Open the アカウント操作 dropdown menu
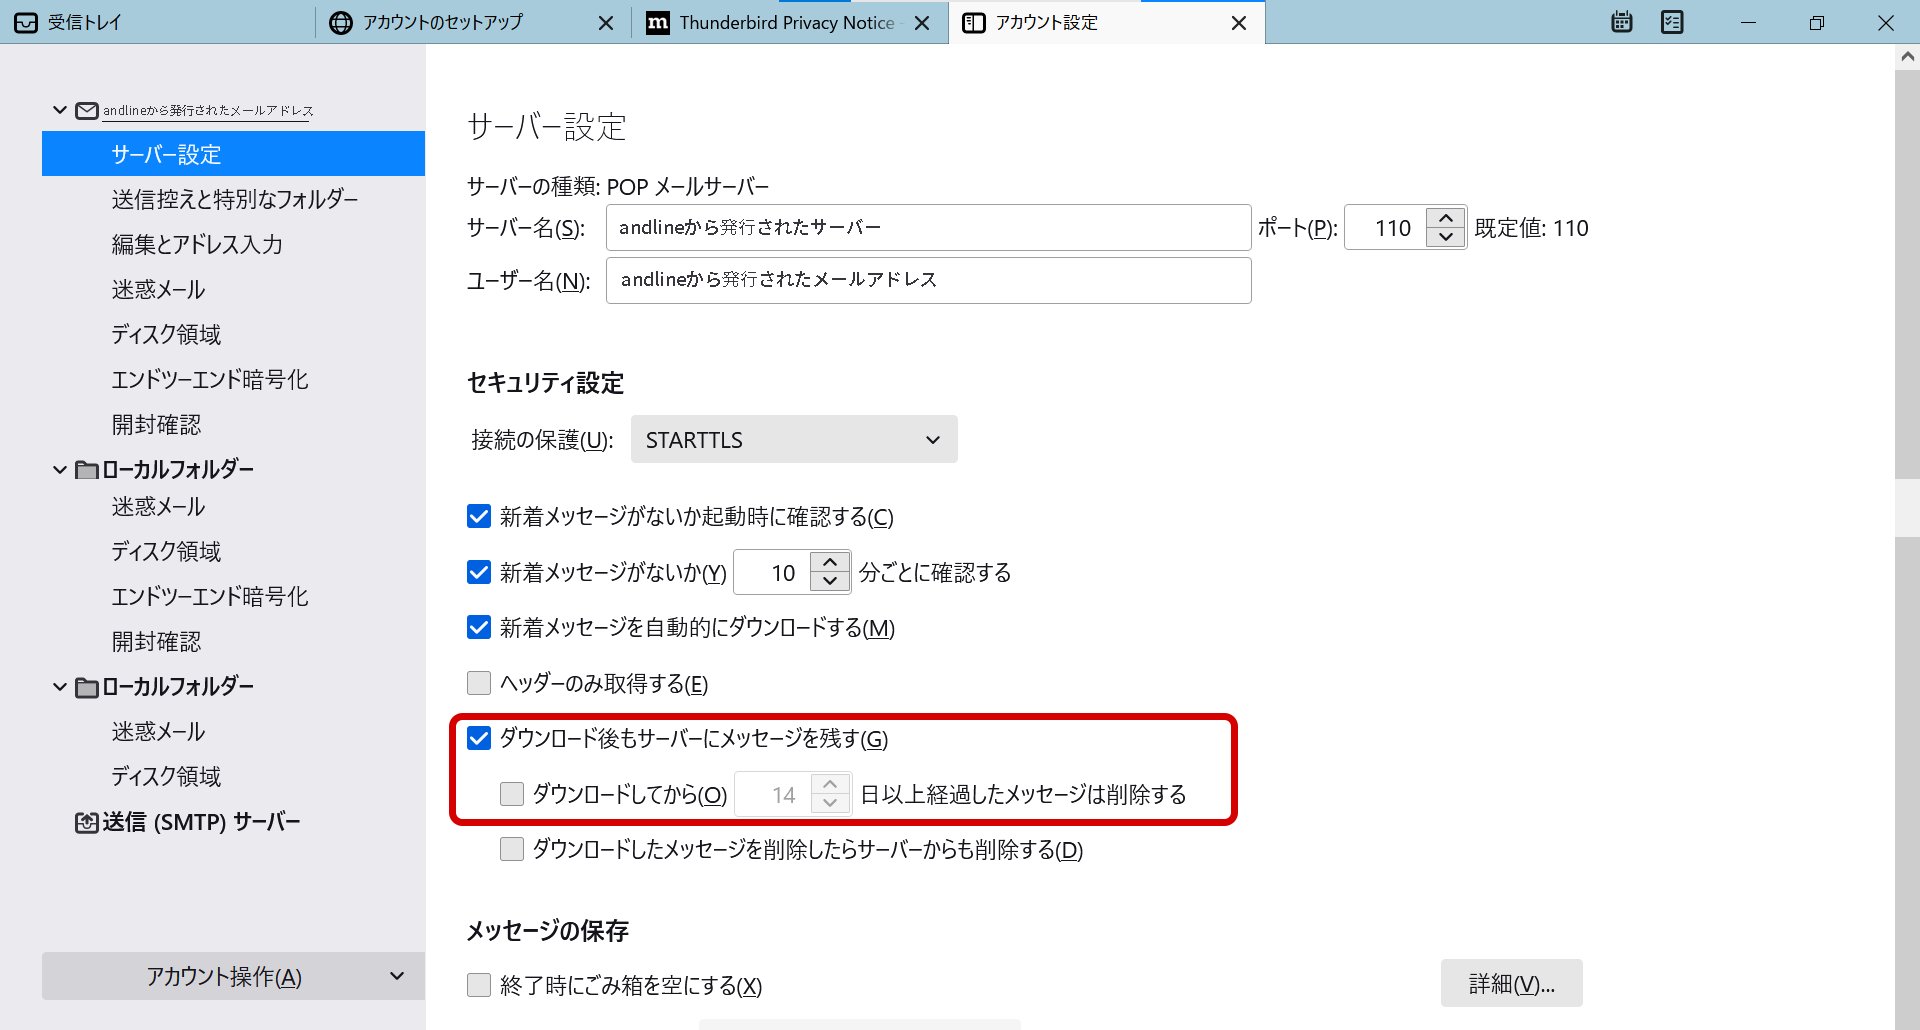1920x1030 pixels. click(x=233, y=976)
